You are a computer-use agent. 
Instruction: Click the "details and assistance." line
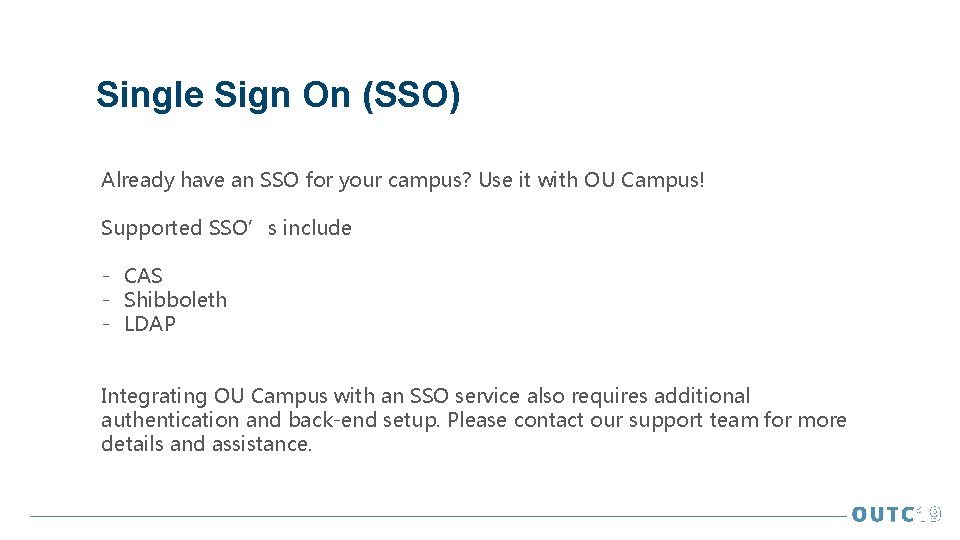click(207, 444)
